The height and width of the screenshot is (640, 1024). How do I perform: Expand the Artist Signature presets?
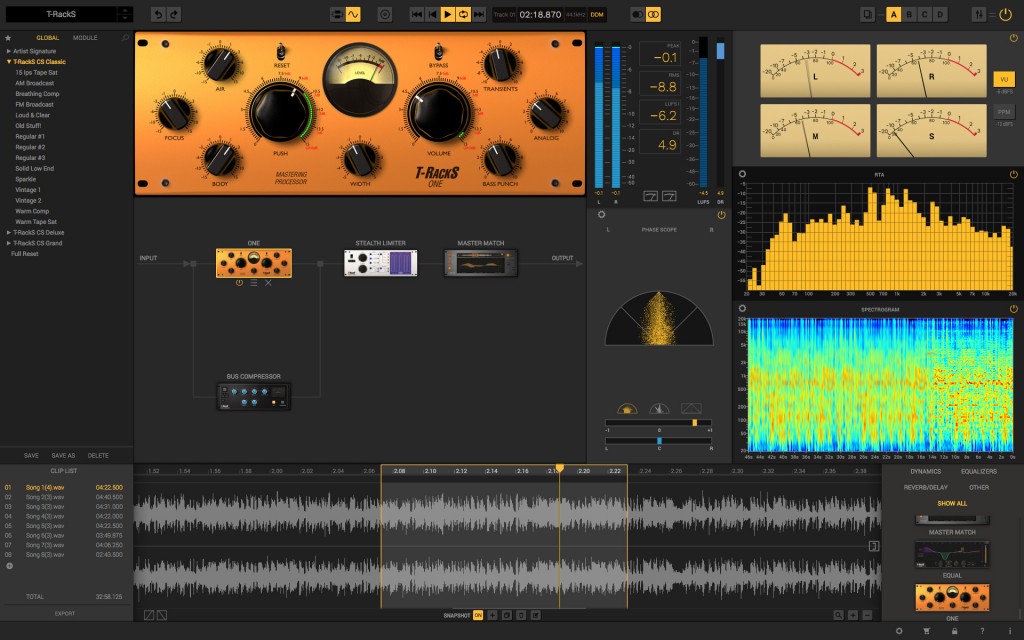[8, 51]
